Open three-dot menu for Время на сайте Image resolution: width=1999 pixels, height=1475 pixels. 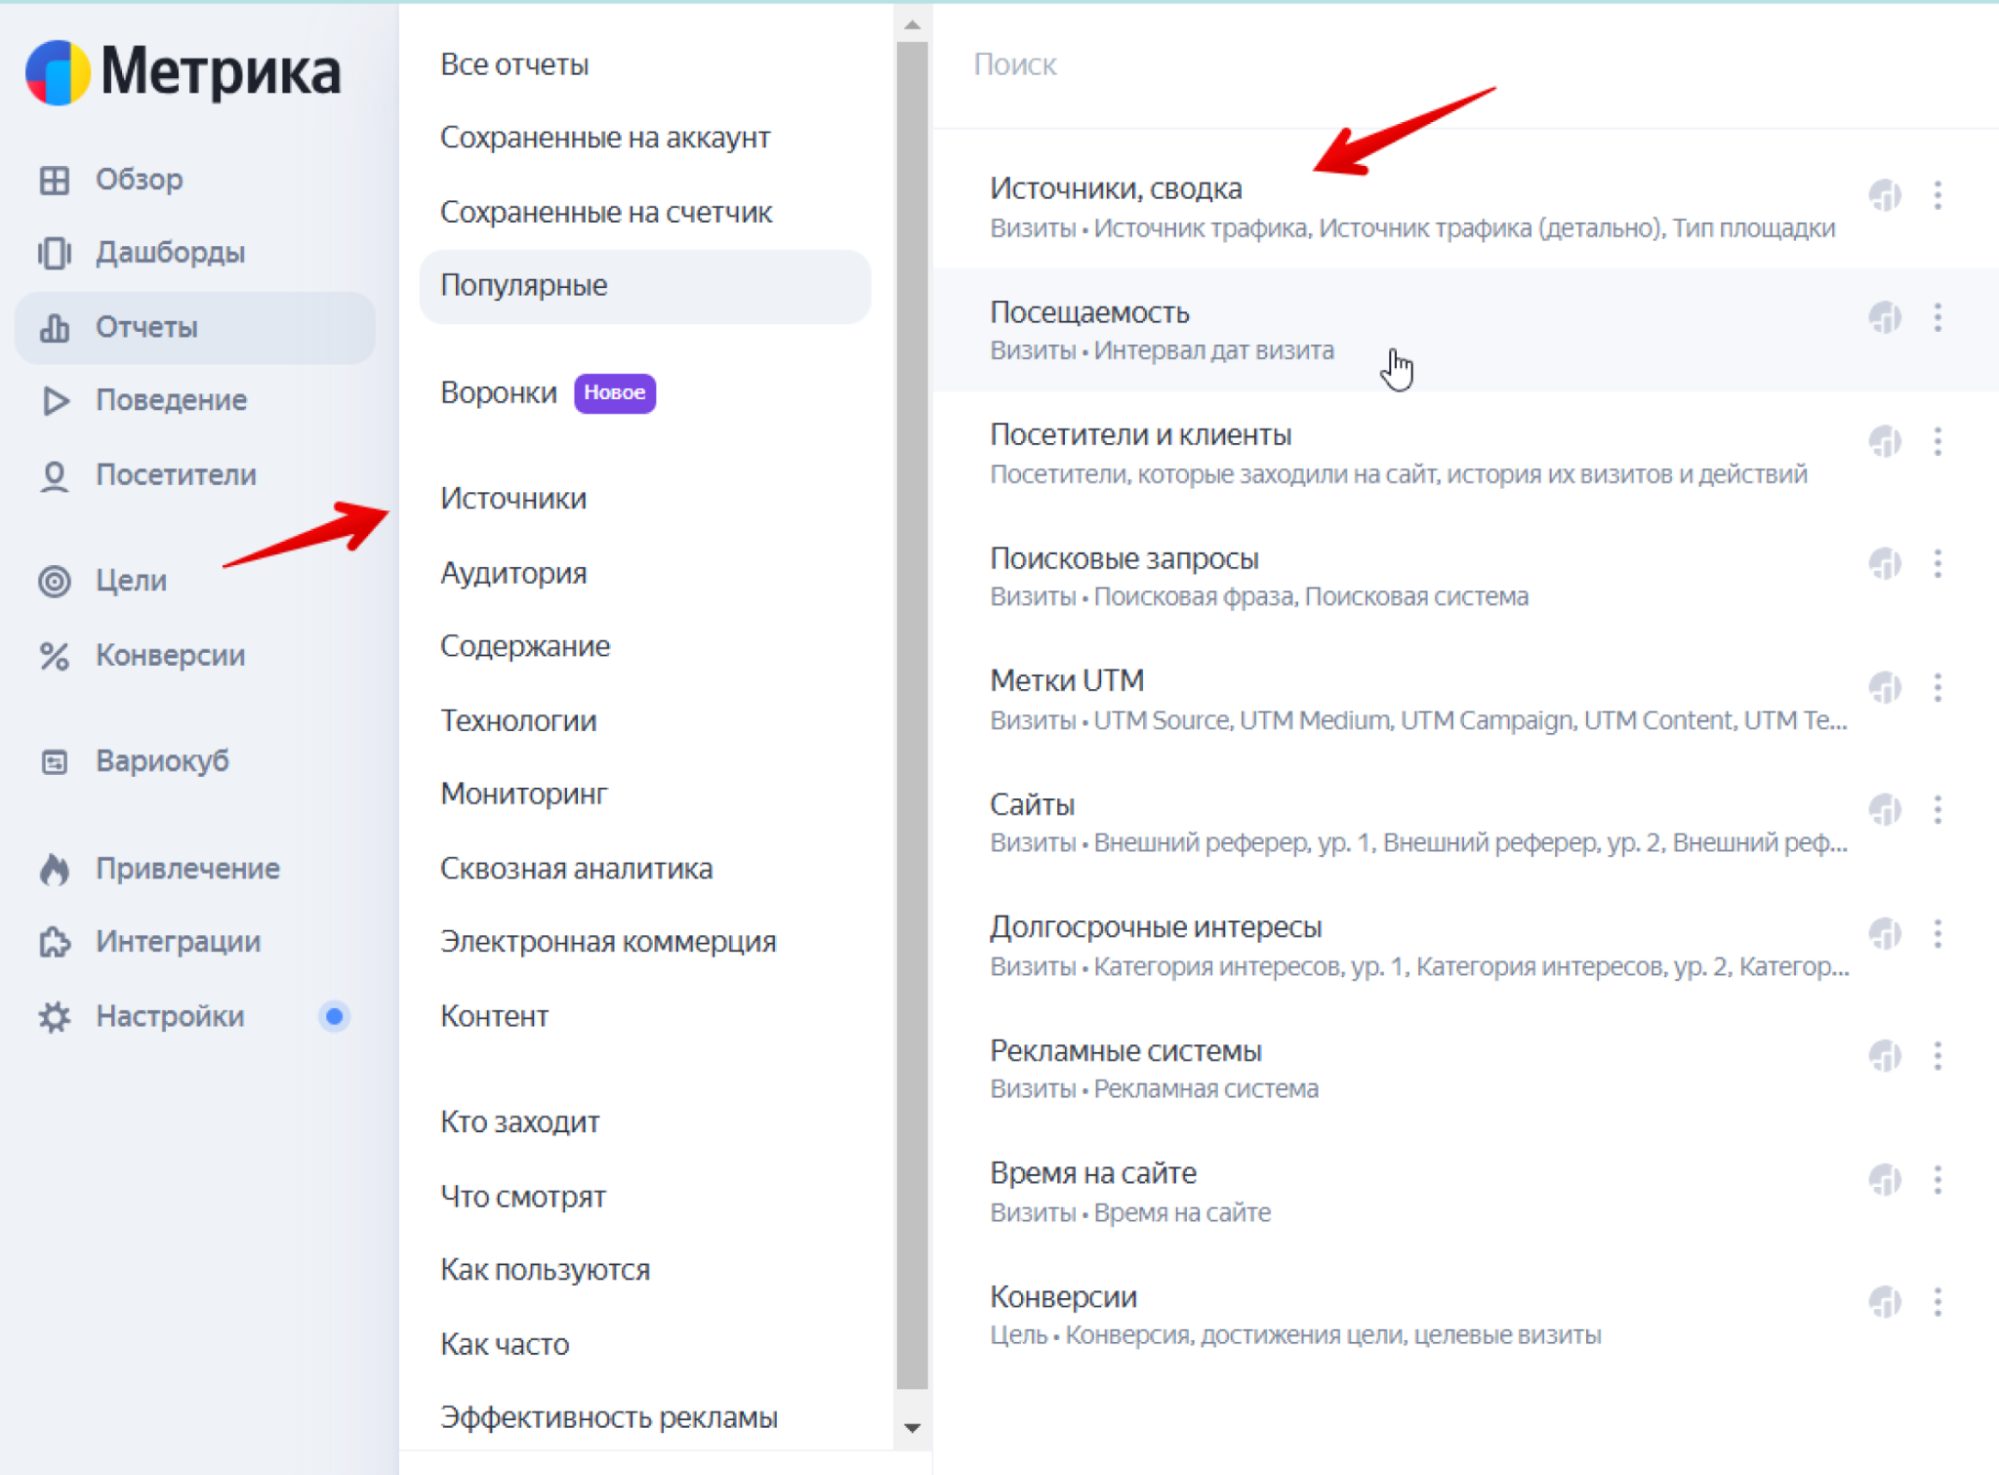pyautogui.click(x=1938, y=1179)
